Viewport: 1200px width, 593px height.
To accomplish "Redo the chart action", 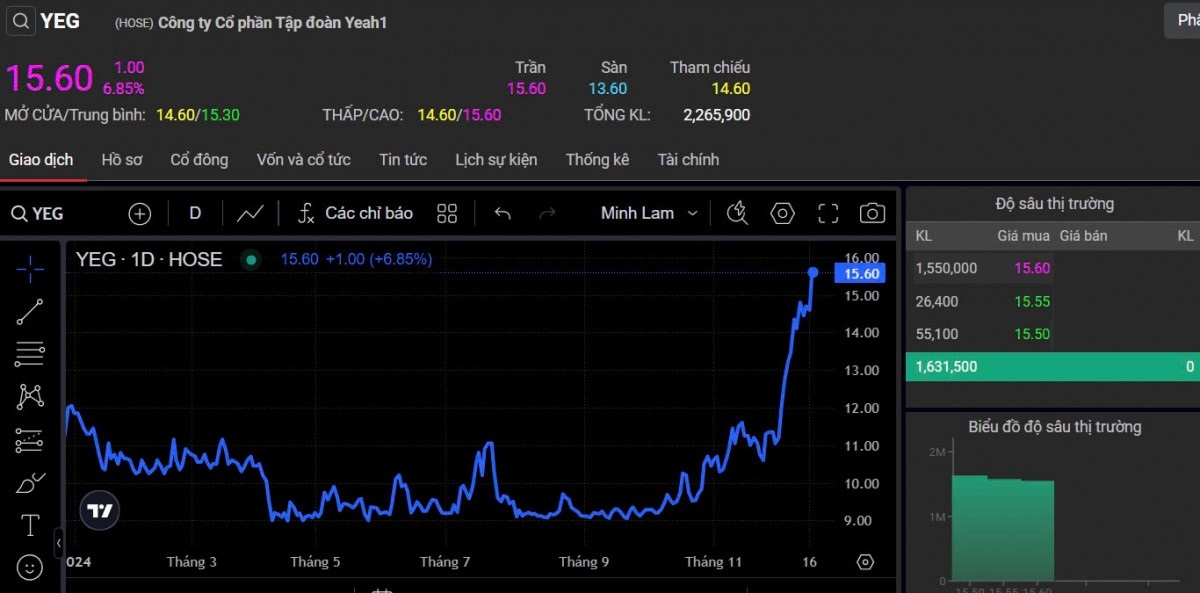I will (x=547, y=213).
